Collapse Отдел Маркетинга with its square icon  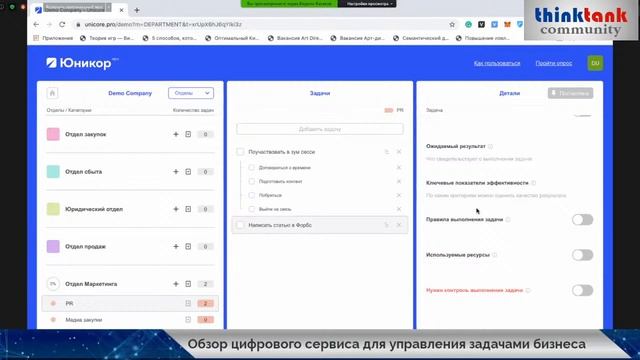[188, 284]
